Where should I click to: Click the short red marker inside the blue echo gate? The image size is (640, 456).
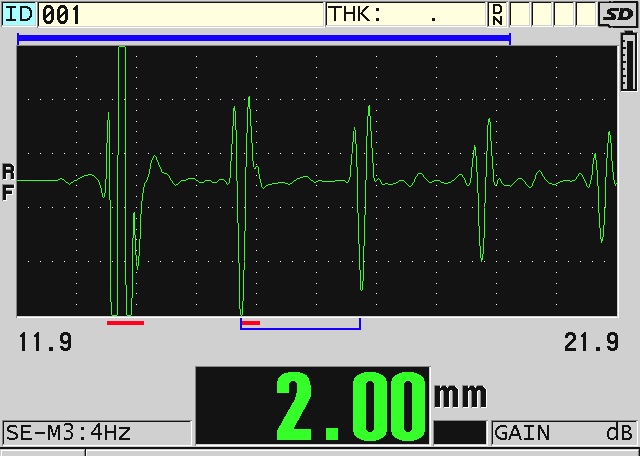(251, 323)
